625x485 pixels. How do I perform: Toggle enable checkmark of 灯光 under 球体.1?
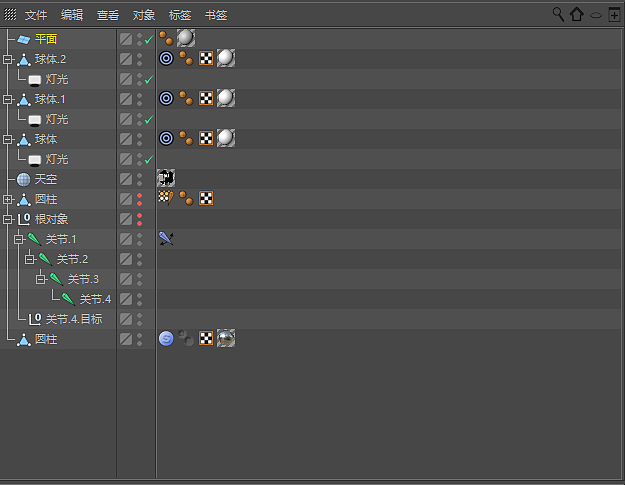[x=149, y=119]
